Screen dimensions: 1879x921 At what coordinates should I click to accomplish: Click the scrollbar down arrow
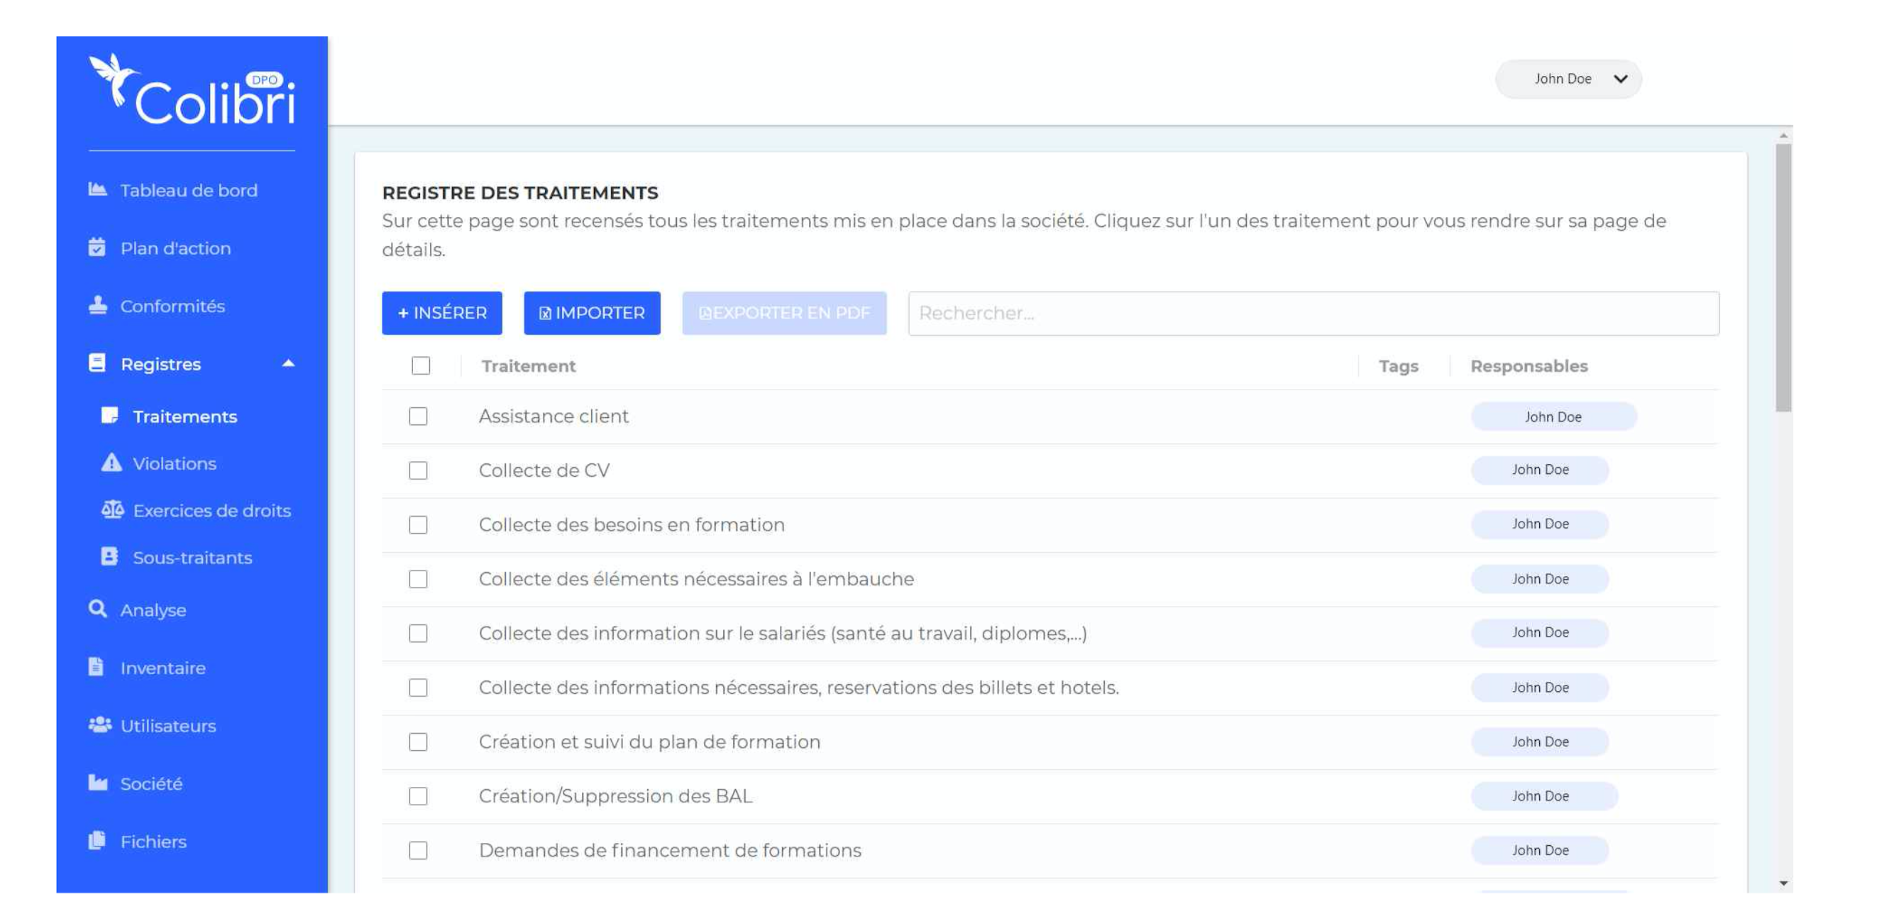[1783, 884]
